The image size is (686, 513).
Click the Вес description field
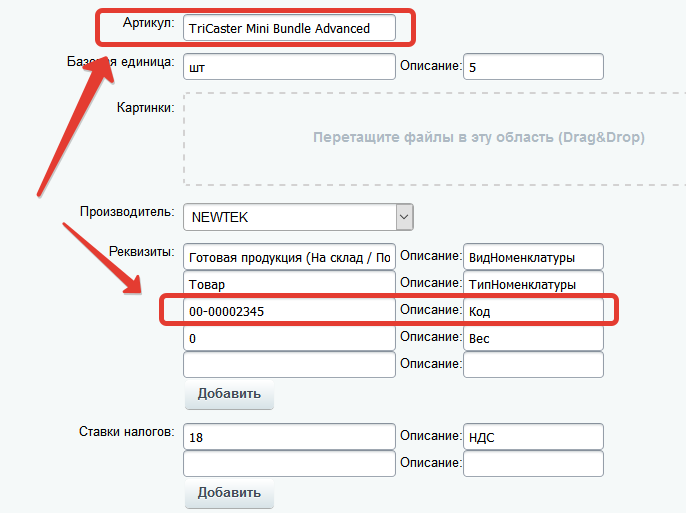pos(534,338)
